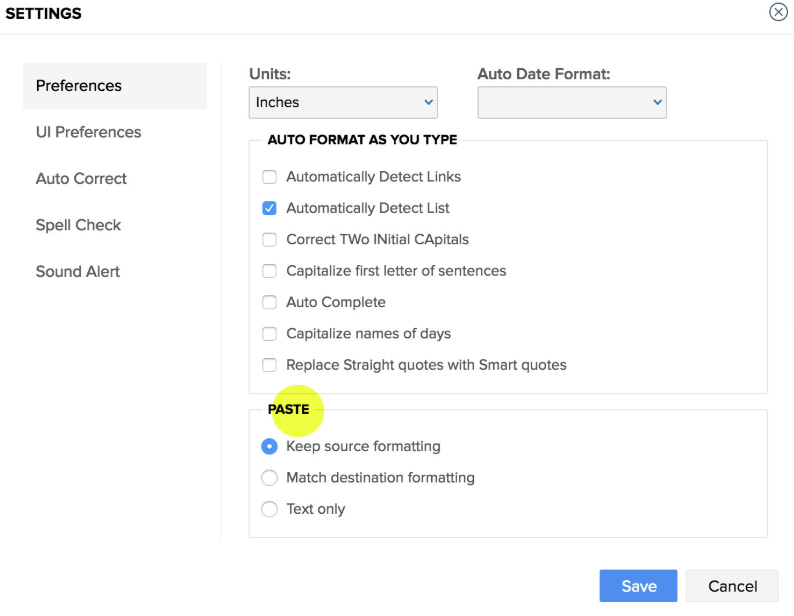Open the Preferences settings tab
The width and height of the screenshot is (794, 616).
(79, 86)
